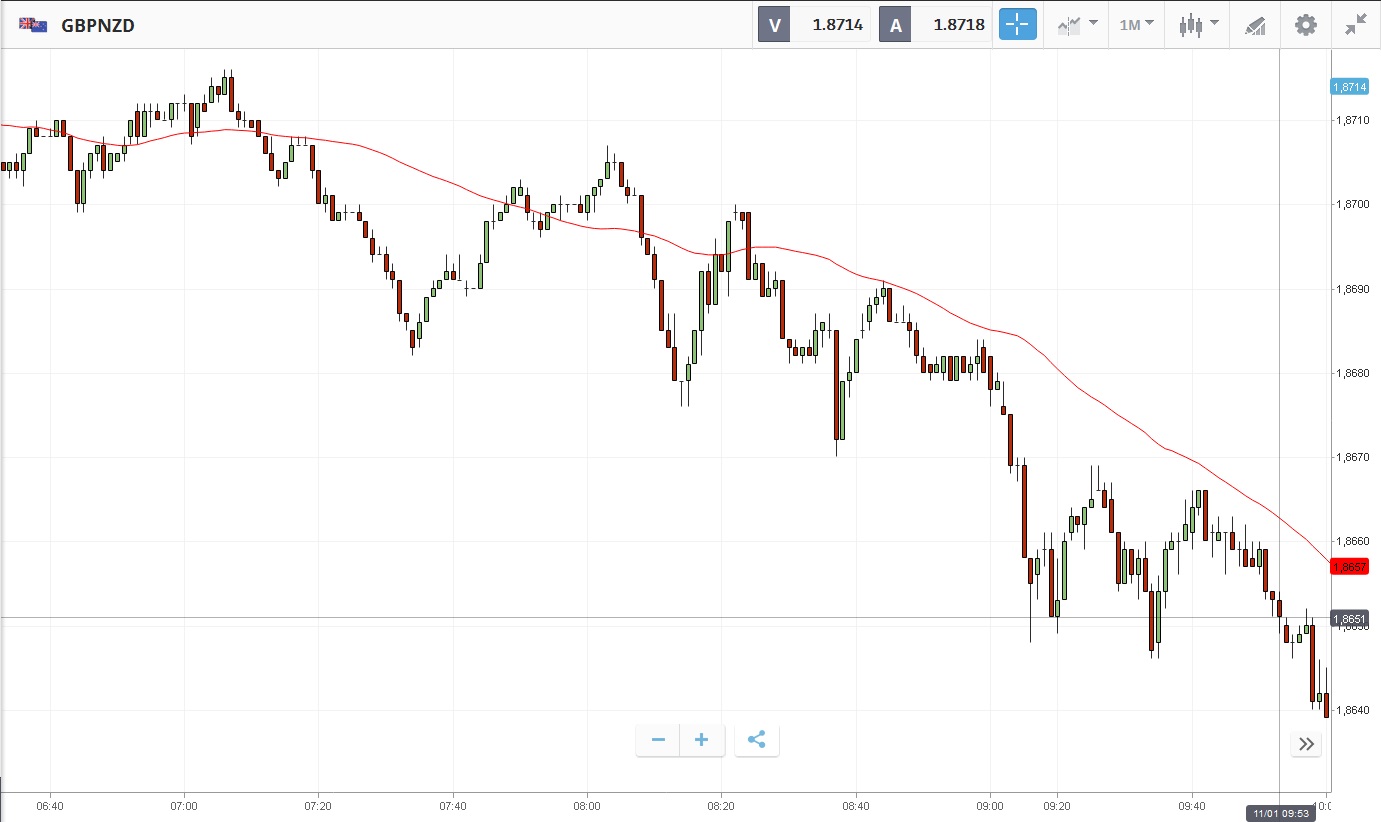This screenshot has height=822, width=1381.
Task: Click the blue 1.8714 price label
Action: click(x=1349, y=87)
